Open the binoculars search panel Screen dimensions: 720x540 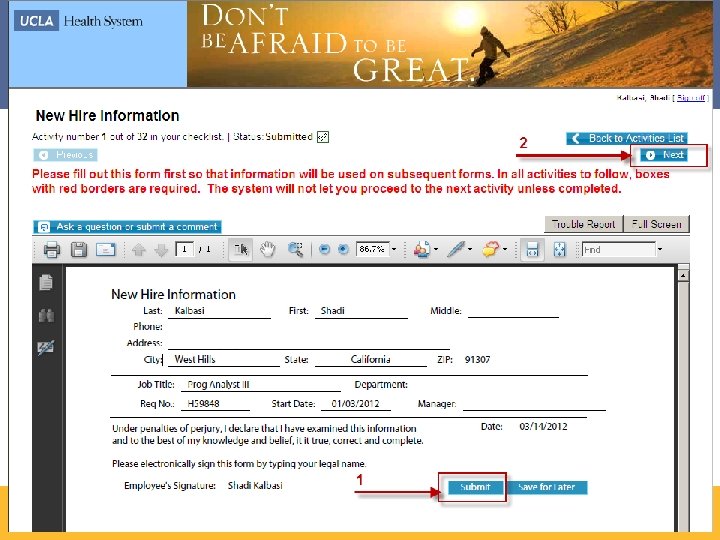[x=46, y=315]
